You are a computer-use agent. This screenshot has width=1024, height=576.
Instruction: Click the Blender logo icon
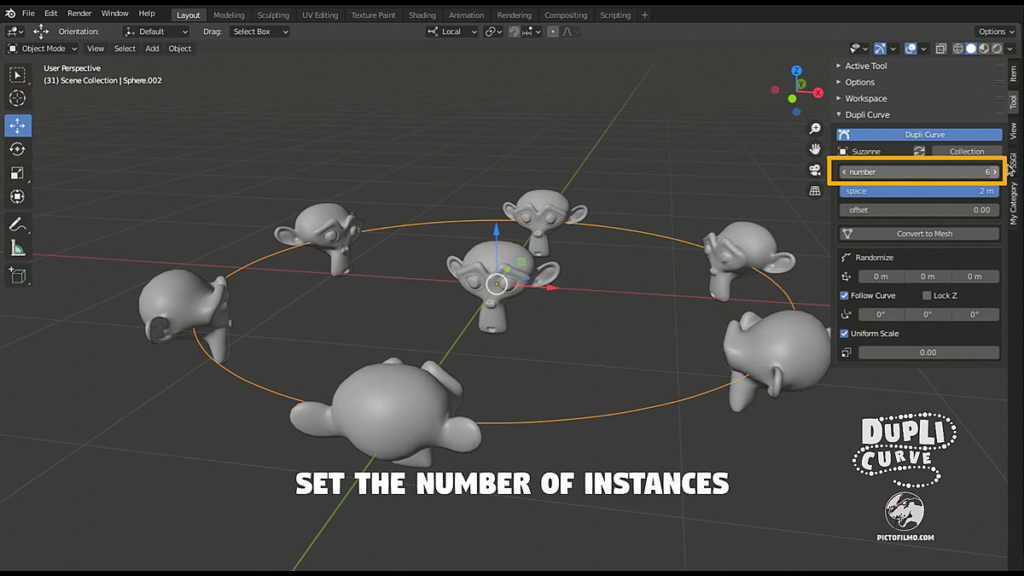pyautogui.click(x=10, y=13)
